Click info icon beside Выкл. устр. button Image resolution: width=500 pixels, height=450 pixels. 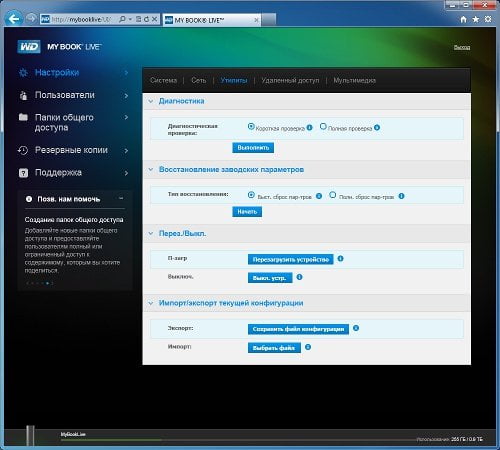pos(299,277)
